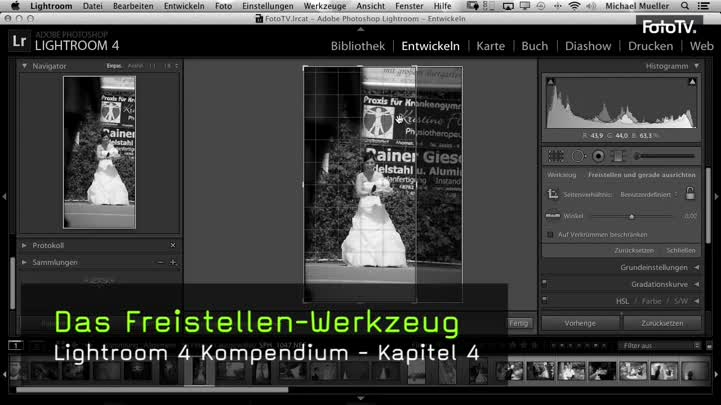Open the Seitenverhältnis Benutzerdefiniert dropdown

[x=650, y=194]
